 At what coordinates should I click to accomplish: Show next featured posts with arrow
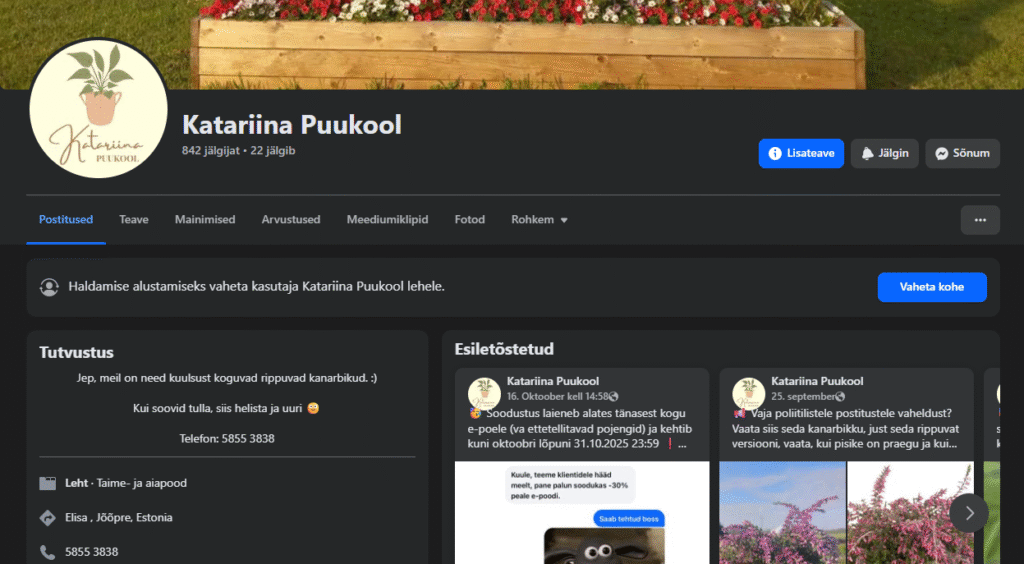click(969, 513)
